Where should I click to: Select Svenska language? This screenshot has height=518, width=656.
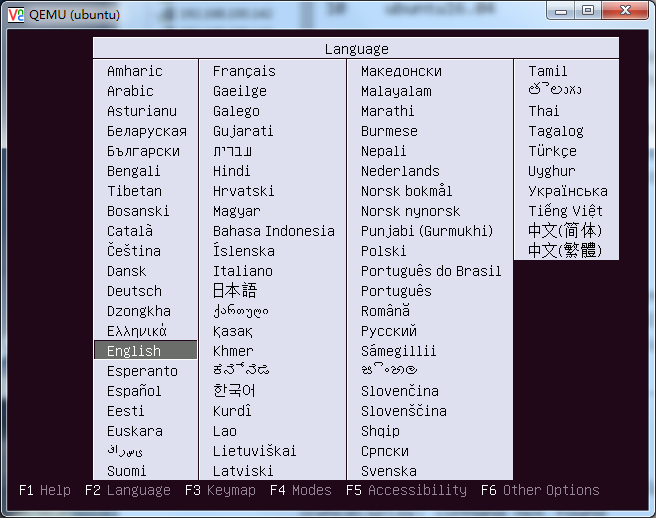[389, 471]
